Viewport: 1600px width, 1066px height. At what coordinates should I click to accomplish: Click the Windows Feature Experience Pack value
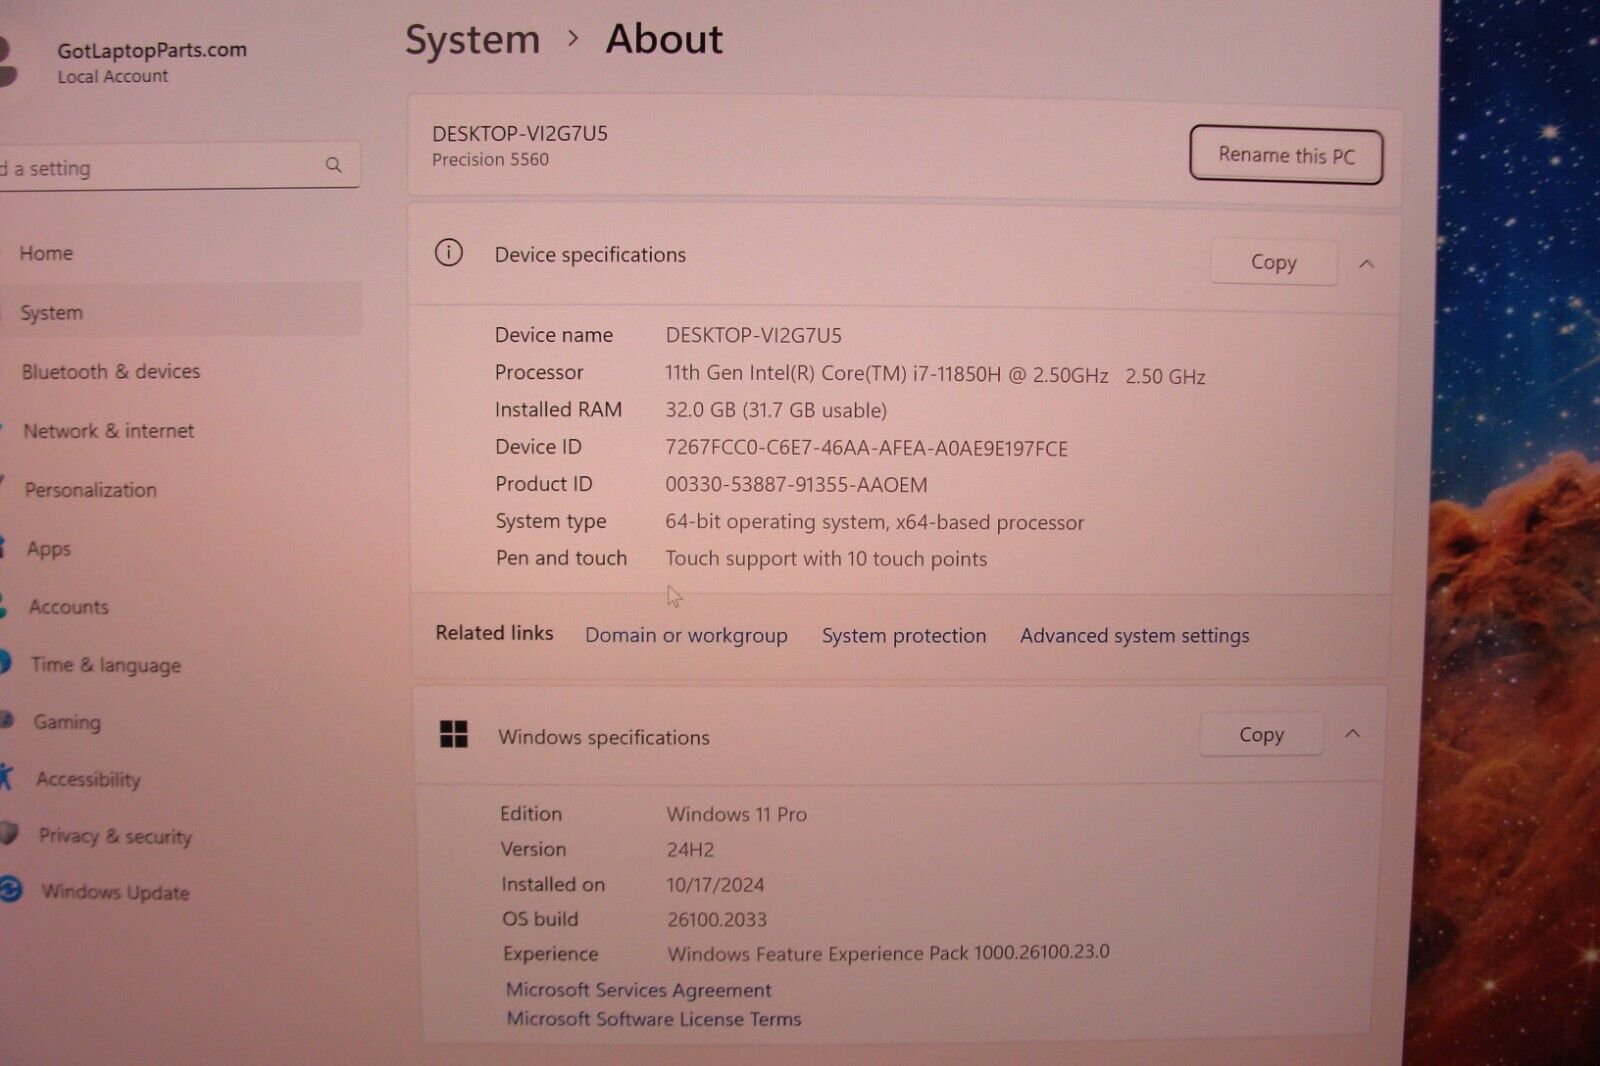[x=888, y=953]
